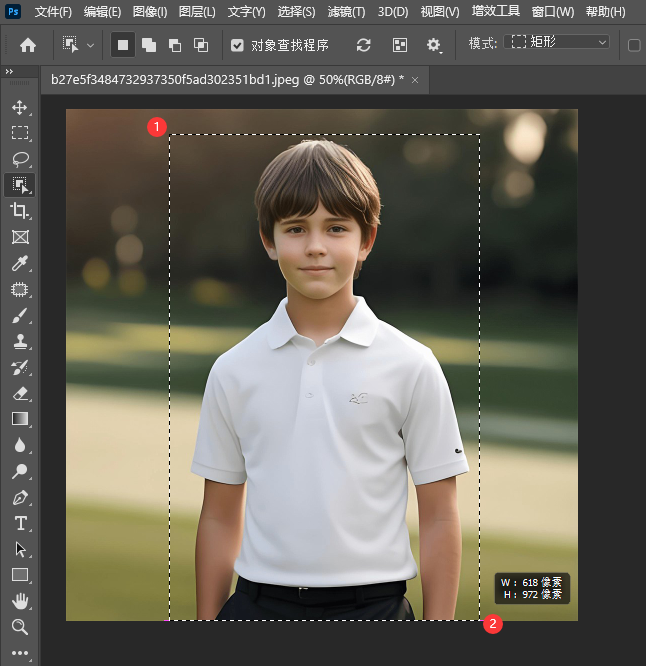The image size is (646, 666).
Task: Select the Horizontal Type tool
Action: (19, 523)
